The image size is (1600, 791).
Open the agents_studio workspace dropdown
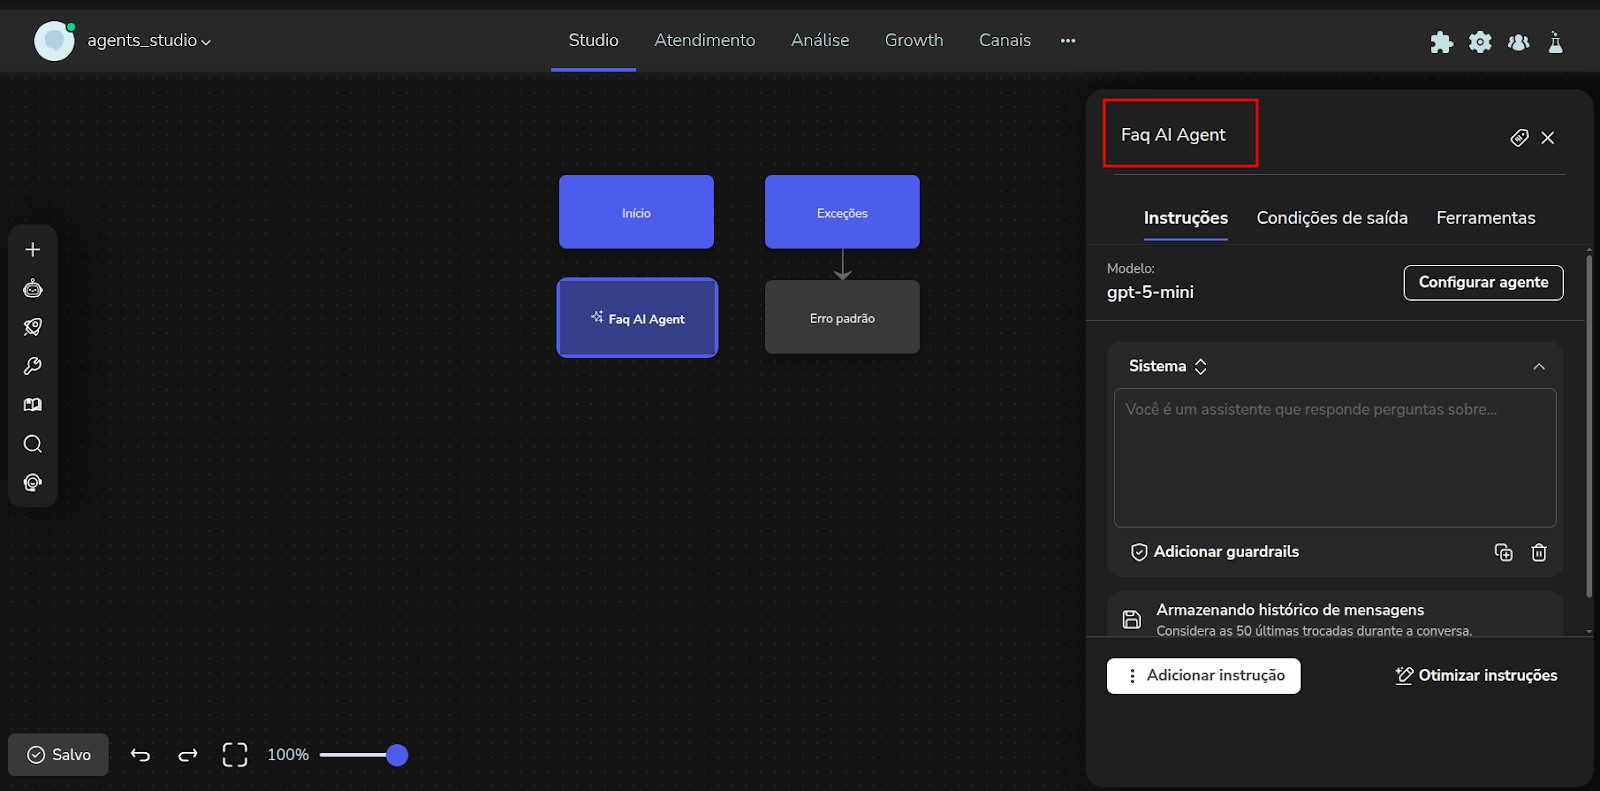click(x=149, y=41)
